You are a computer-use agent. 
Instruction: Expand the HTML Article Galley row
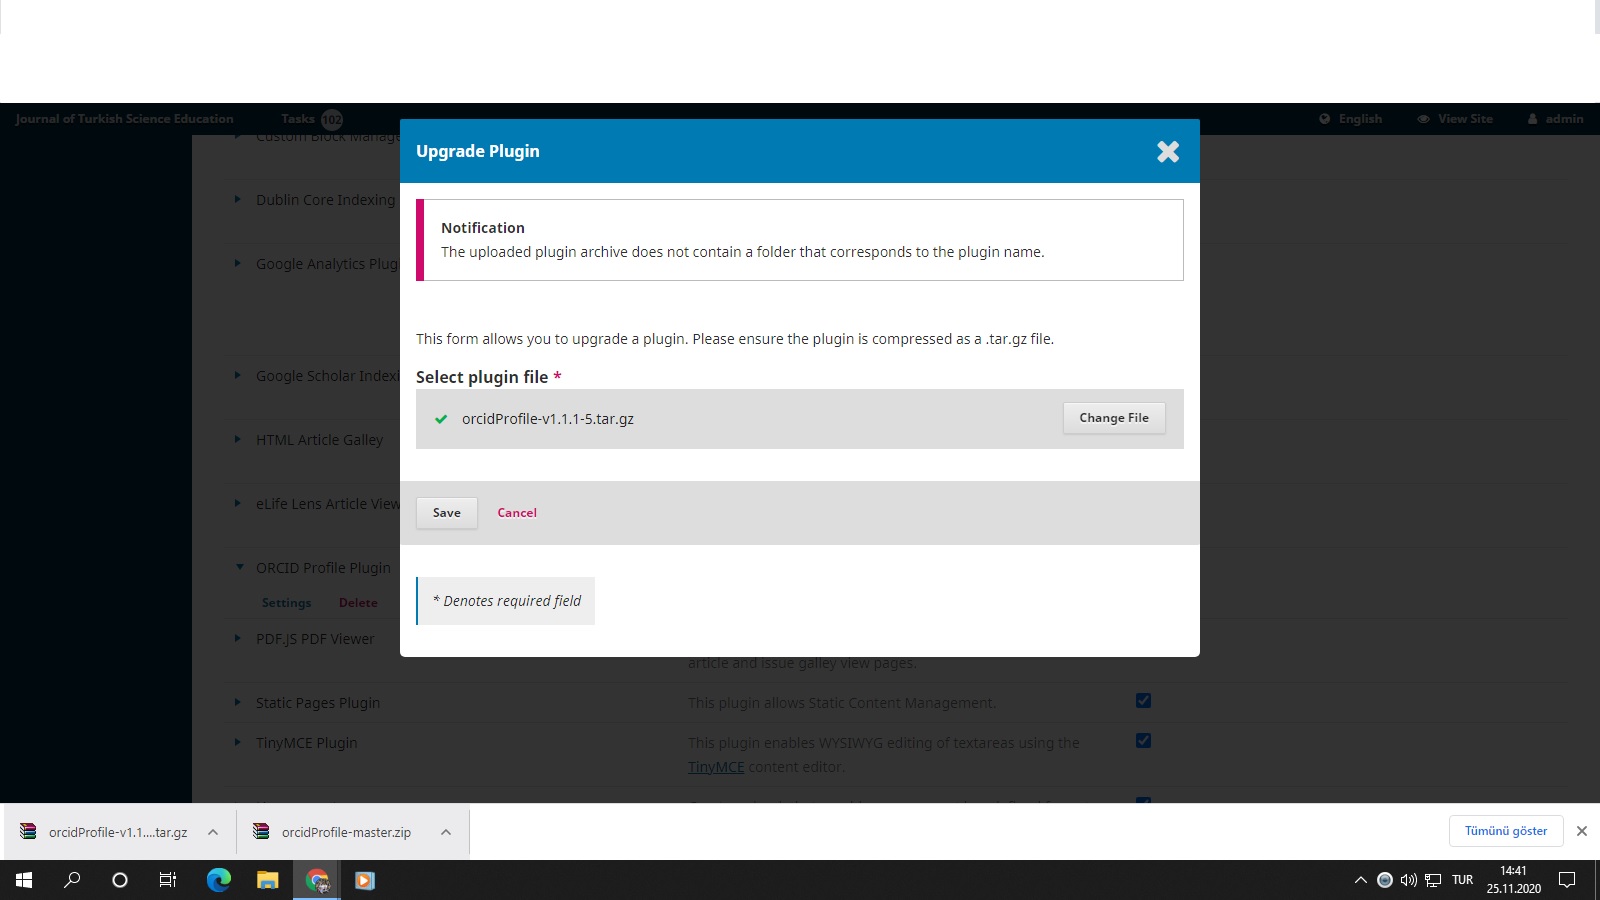pos(238,439)
